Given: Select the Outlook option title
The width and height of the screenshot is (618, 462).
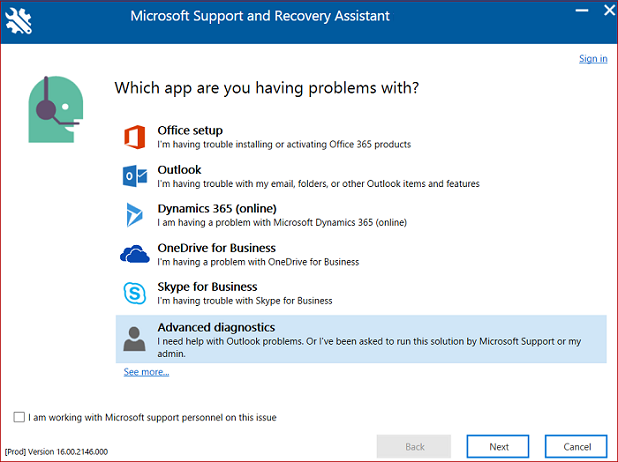Looking at the screenshot, I should coord(179,170).
